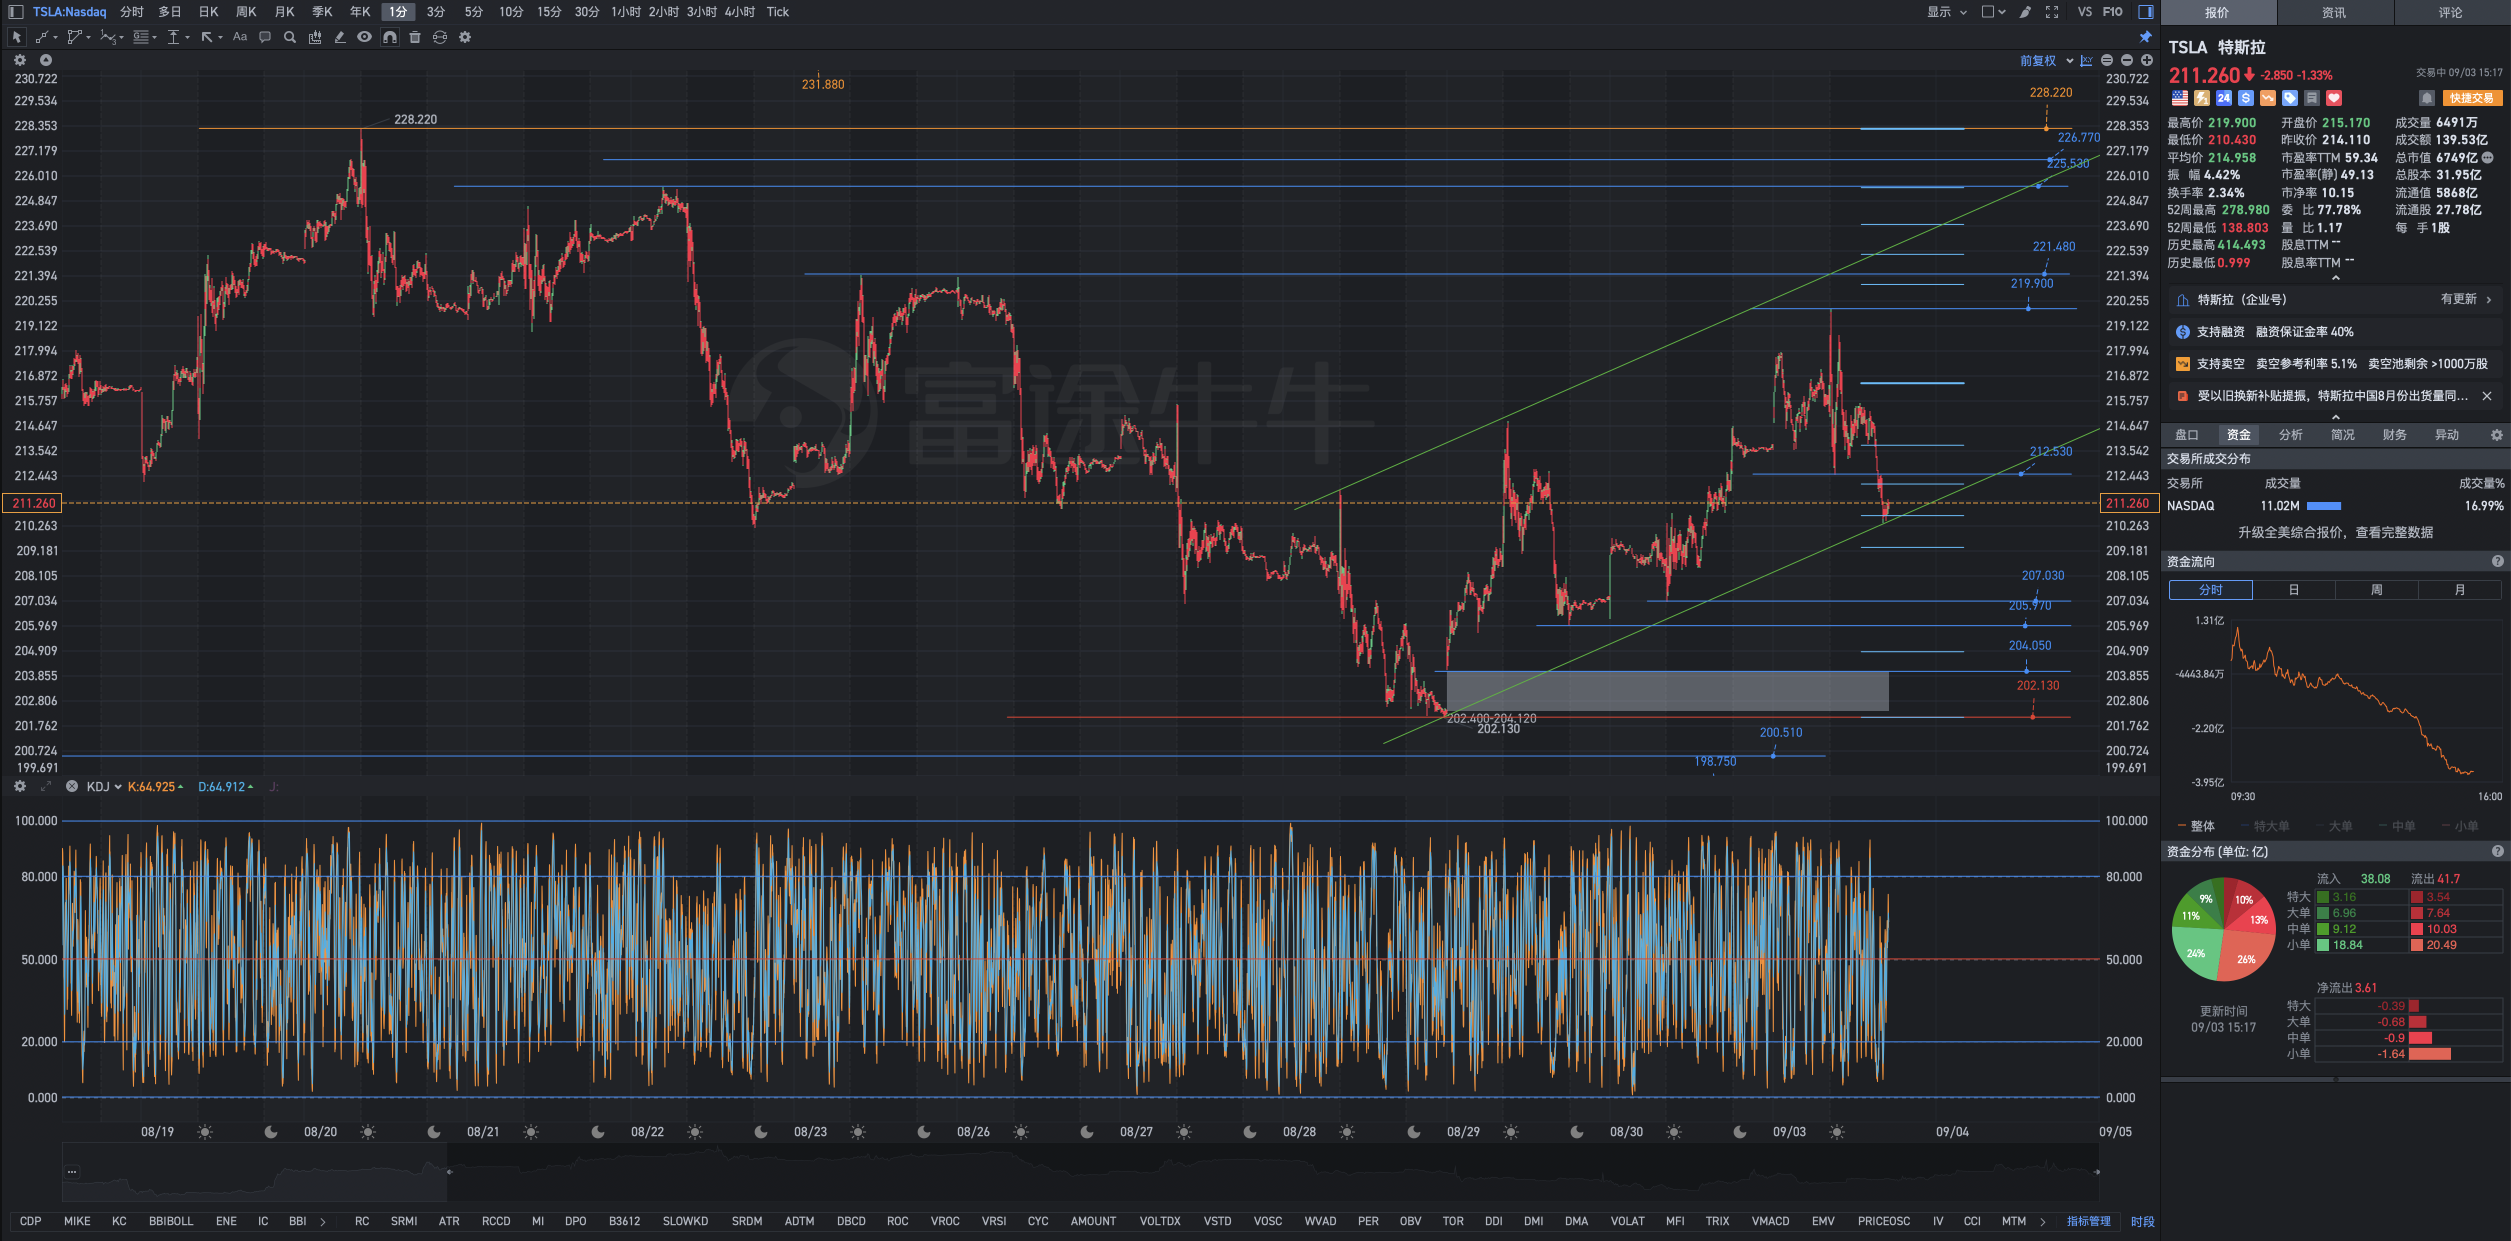This screenshot has width=2511, height=1241.
Task: Click the blue 24-hour trading badge
Action: click(x=2224, y=98)
